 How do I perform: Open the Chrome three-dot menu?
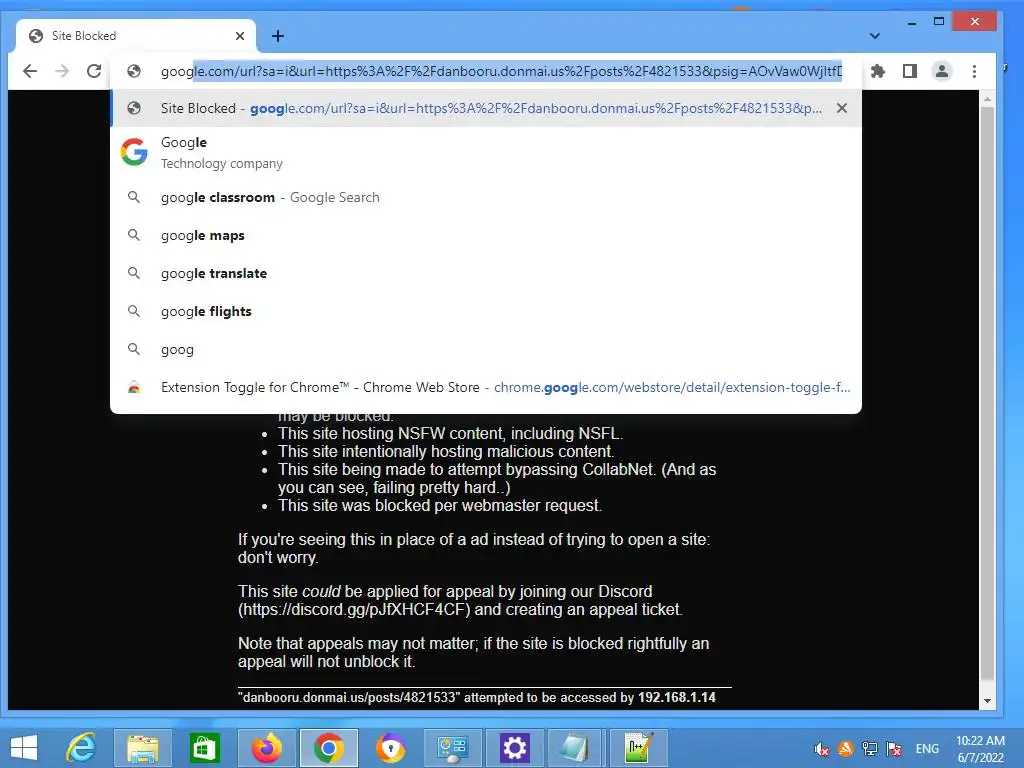974,71
